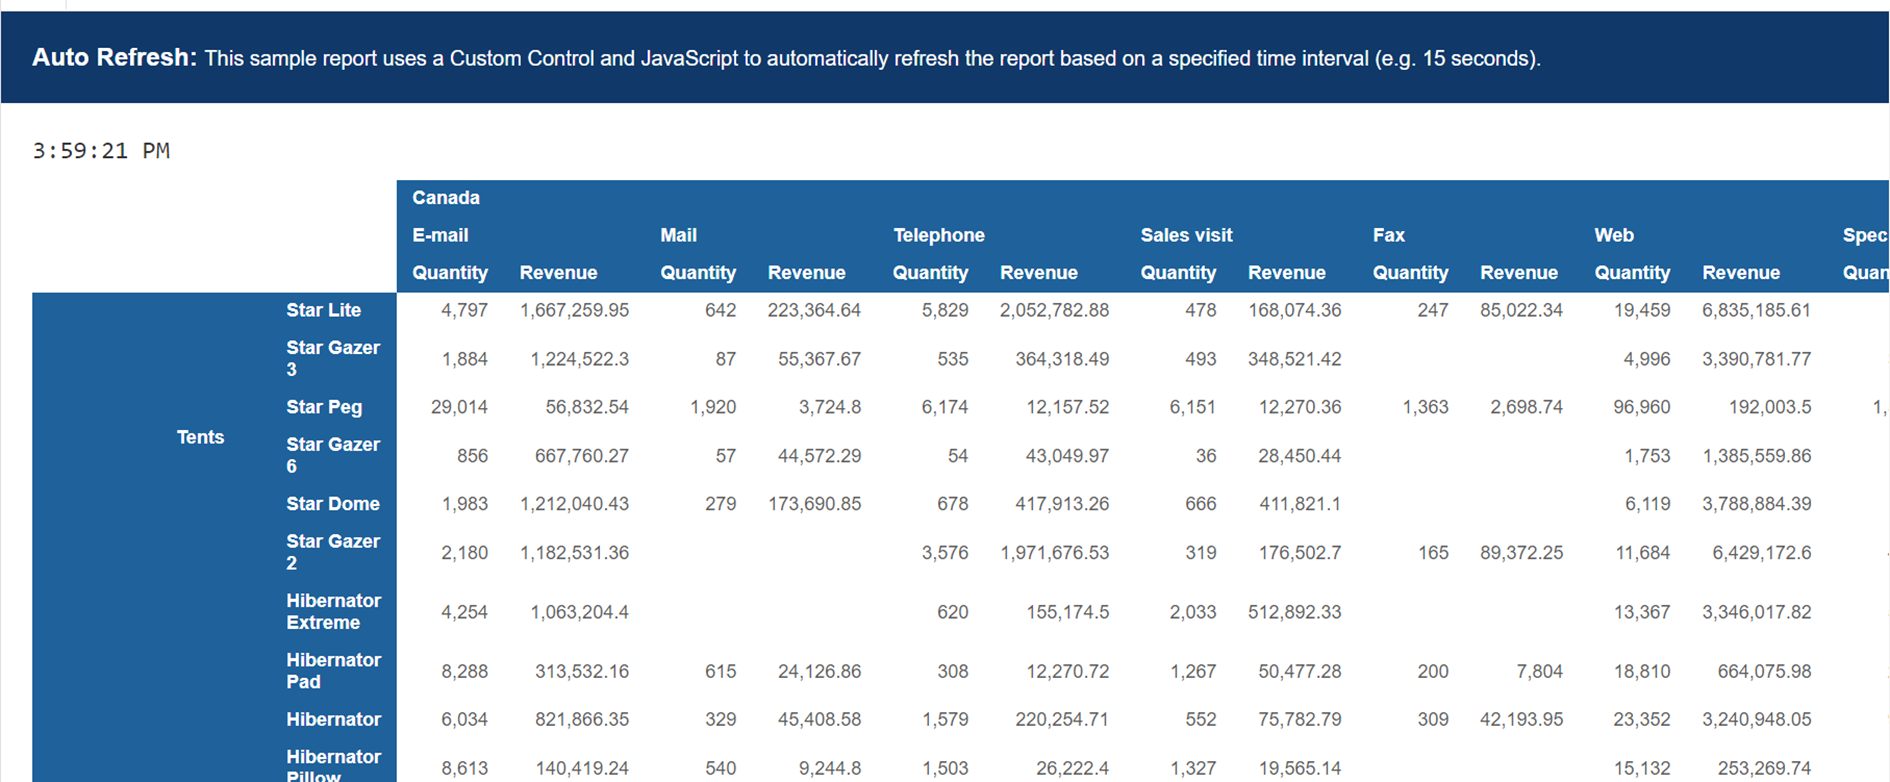
Task: Select the Star Dome row label
Action: tap(333, 504)
